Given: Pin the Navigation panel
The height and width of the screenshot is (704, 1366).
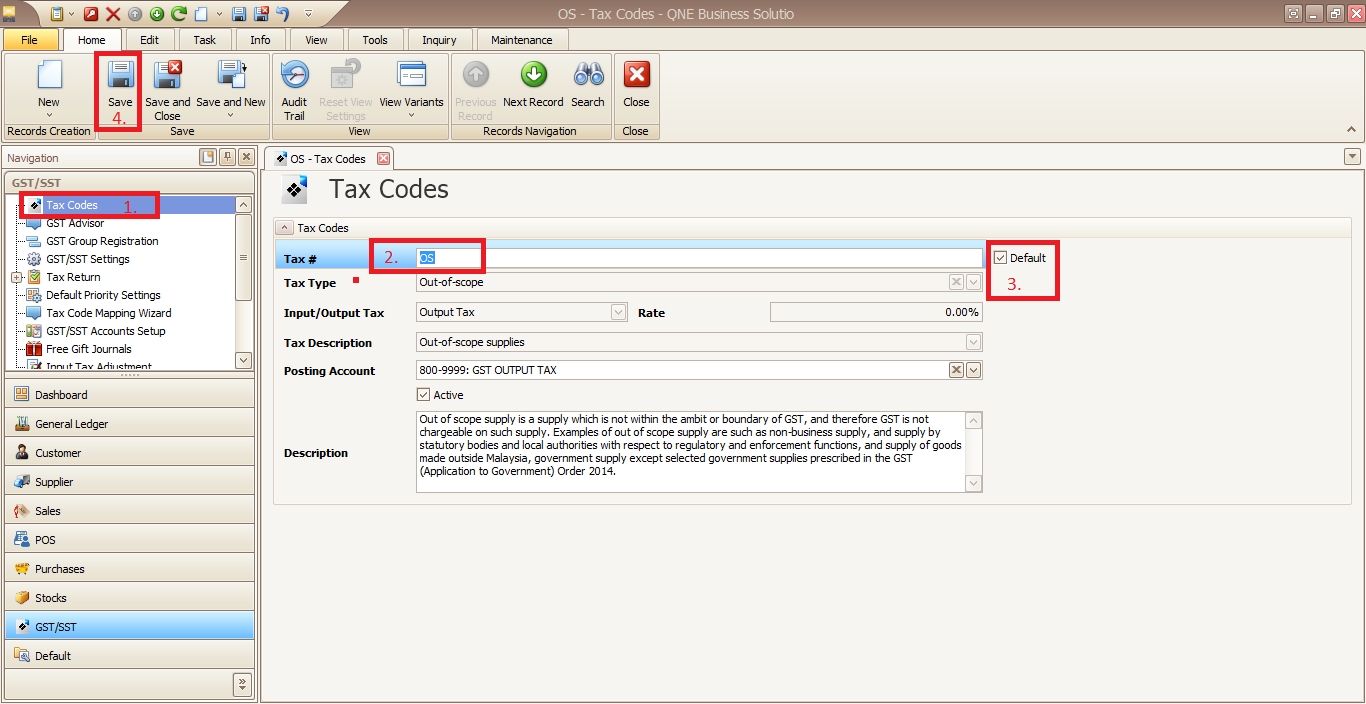Looking at the screenshot, I should (227, 157).
